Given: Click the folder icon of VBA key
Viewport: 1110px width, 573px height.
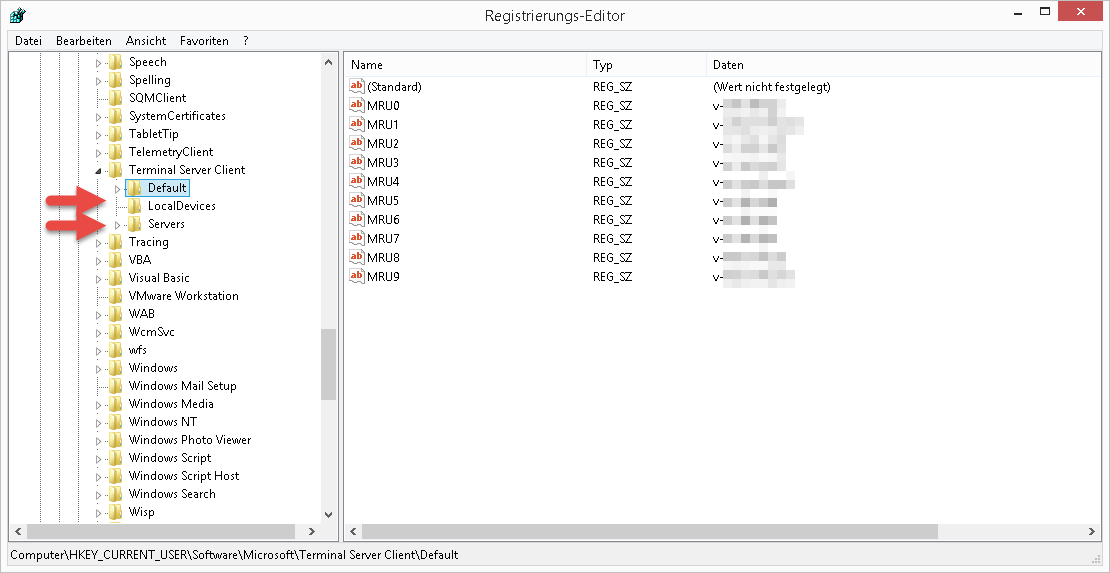Looking at the screenshot, I should coord(115,260).
